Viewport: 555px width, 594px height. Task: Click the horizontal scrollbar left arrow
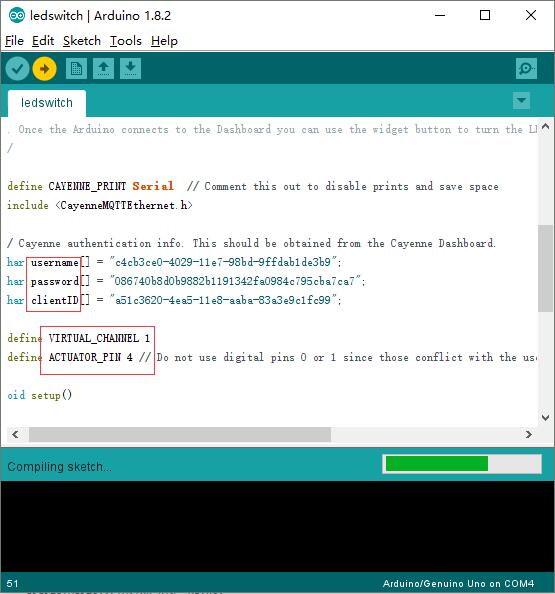point(15,434)
